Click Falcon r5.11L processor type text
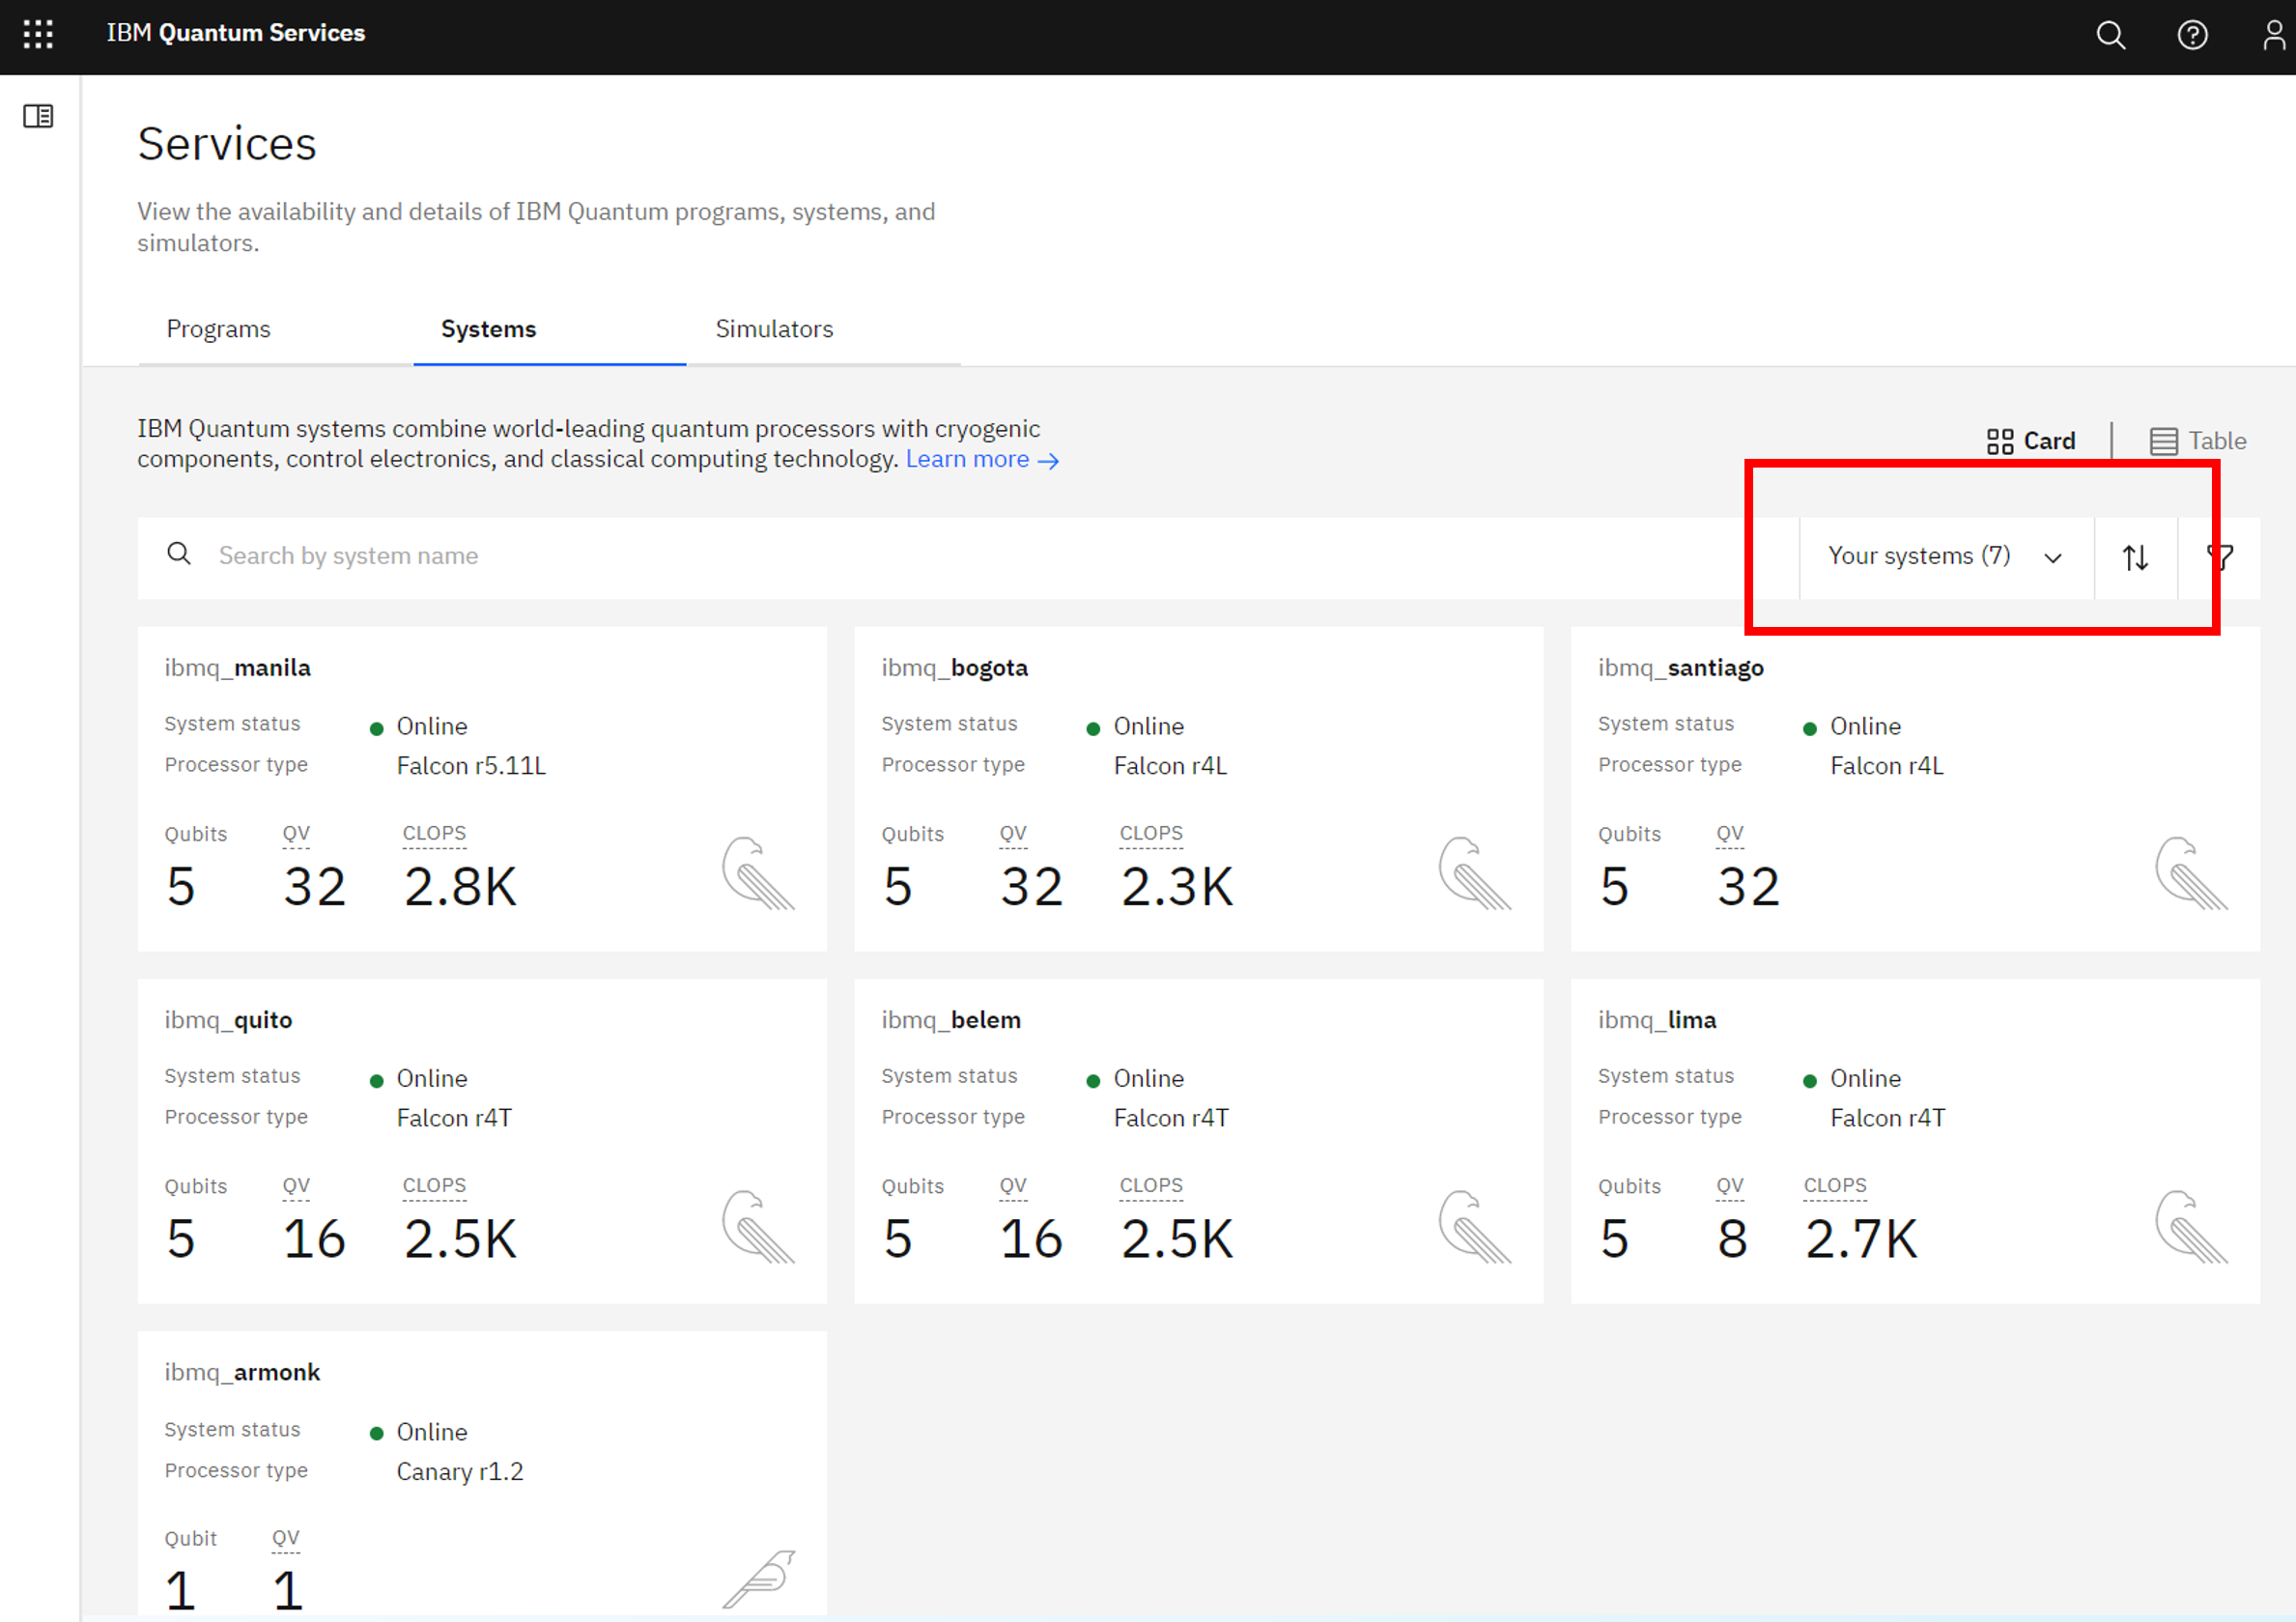This screenshot has width=2296, height=1622. [471, 766]
